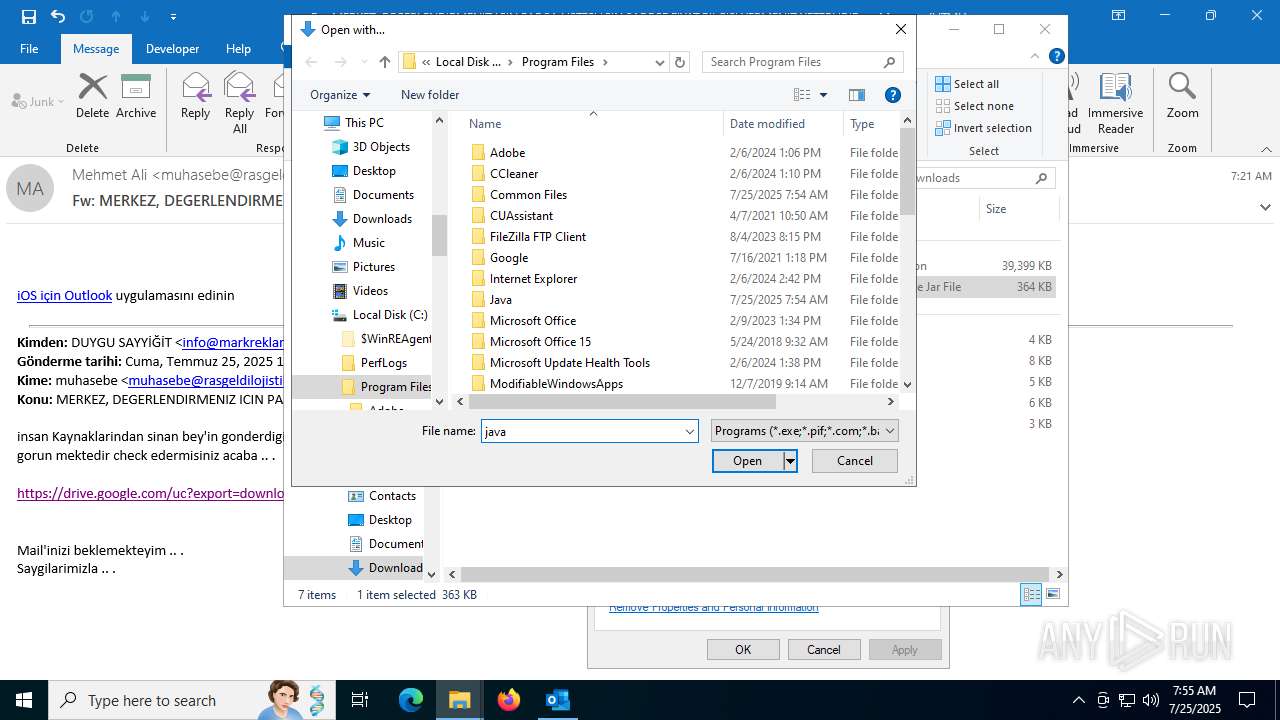Open the File name combo dropdown
The image size is (1280, 720).
coord(690,431)
